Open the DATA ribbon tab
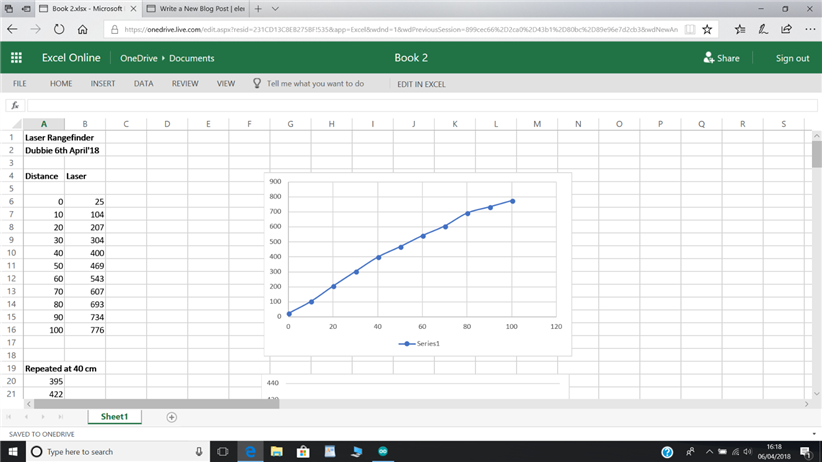Viewport: 822px width, 462px height. tap(143, 83)
